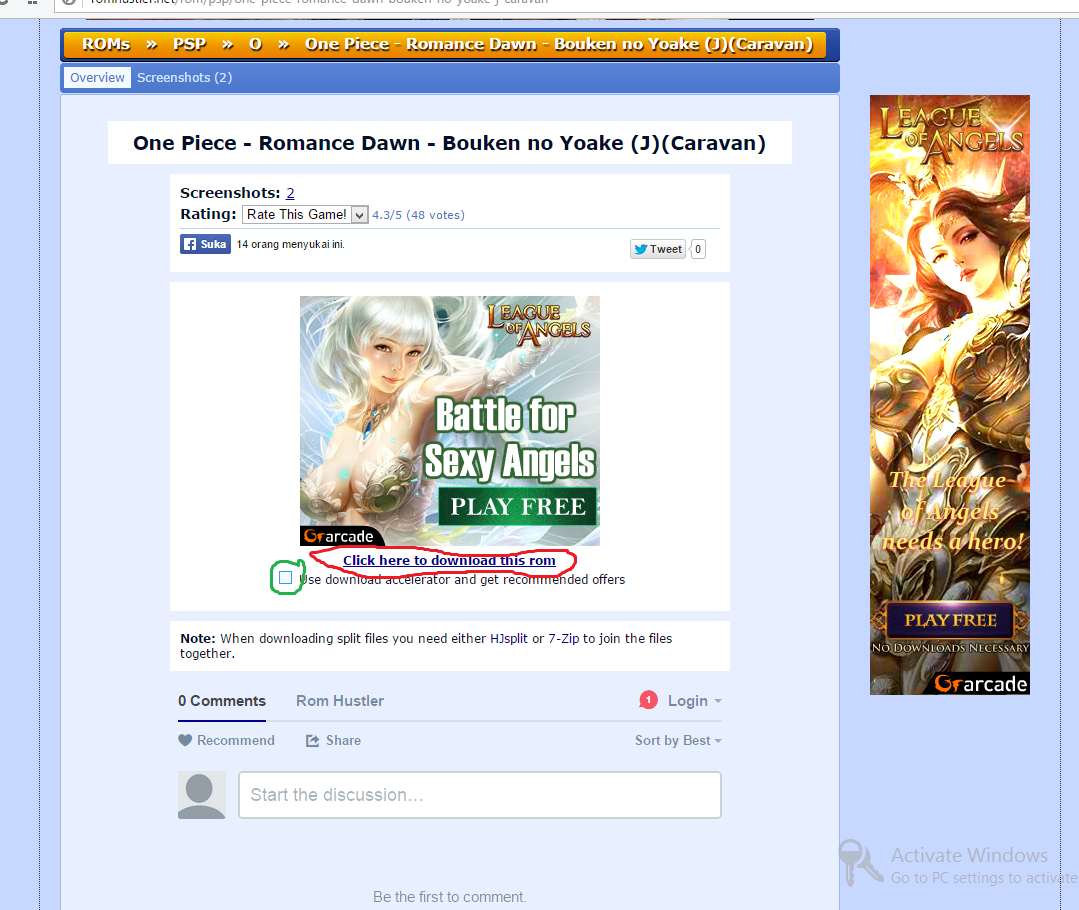This screenshot has height=910, width=1079.
Task: Click the One Piece page title heading
Action: 449,143
